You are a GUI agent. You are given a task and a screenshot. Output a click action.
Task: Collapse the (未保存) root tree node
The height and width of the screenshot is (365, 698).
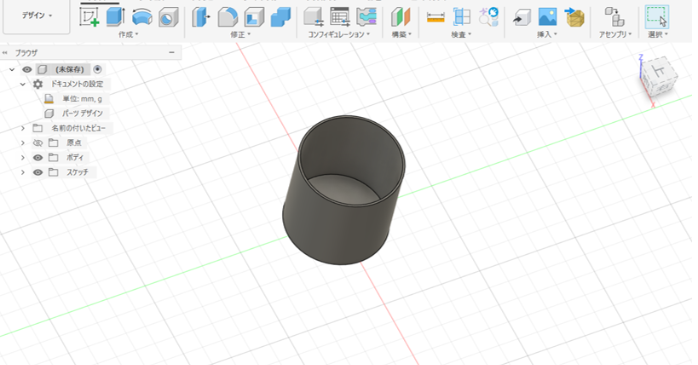[12, 69]
